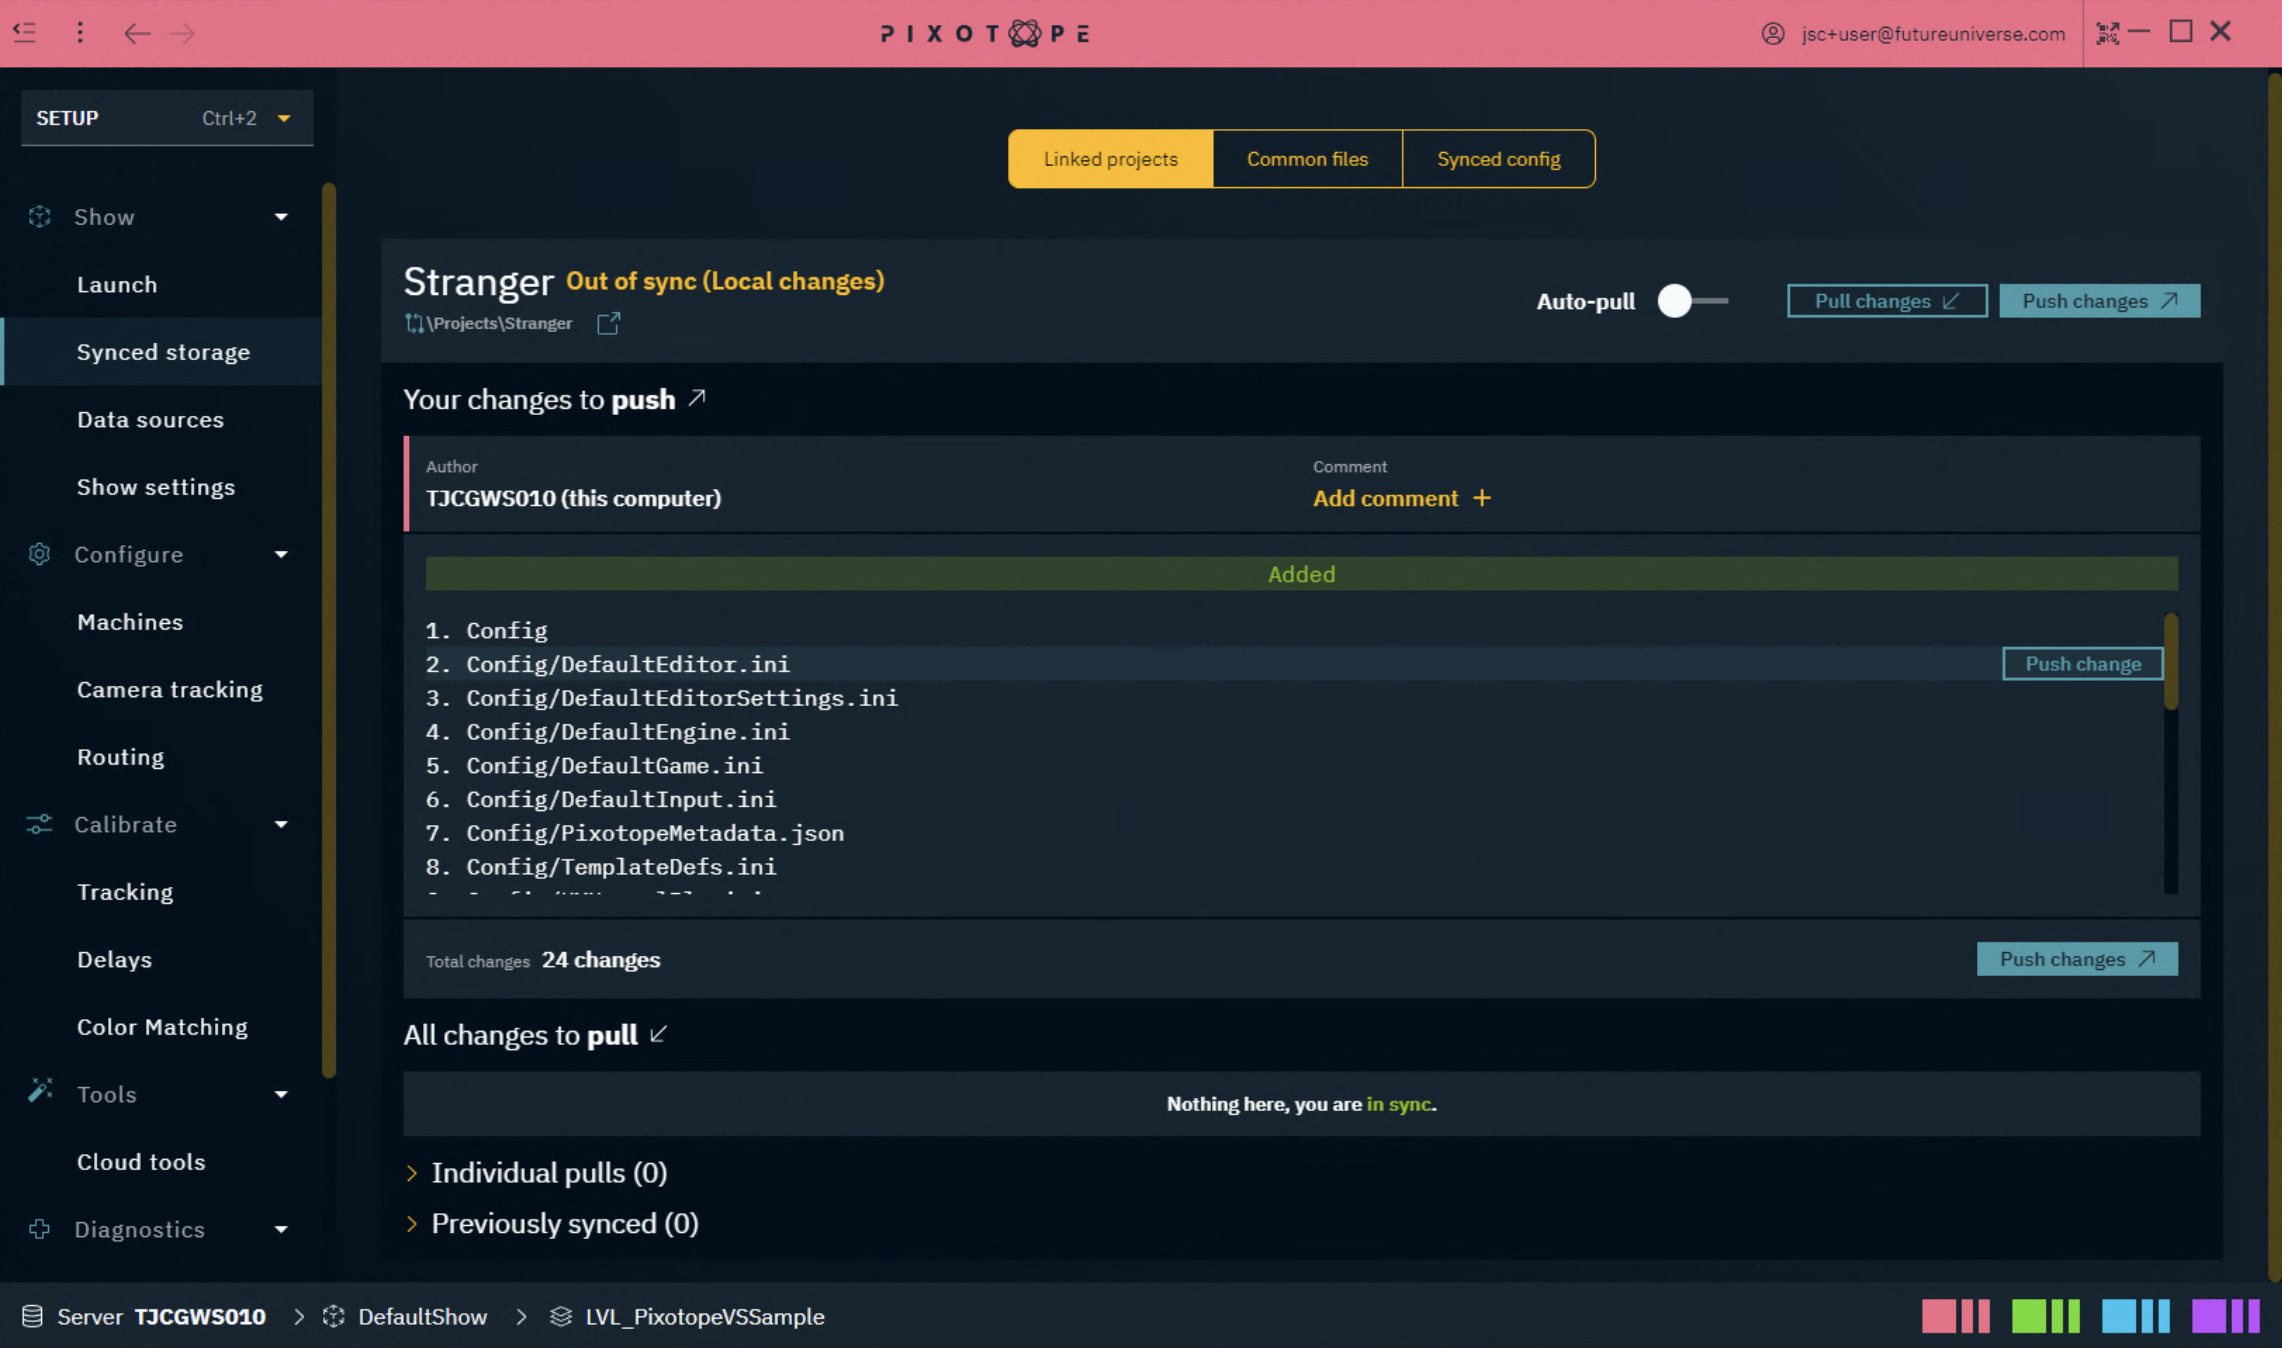Switch to the Synced config tab
The image size is (2282, 1348).
click(x=1498, y=159)
